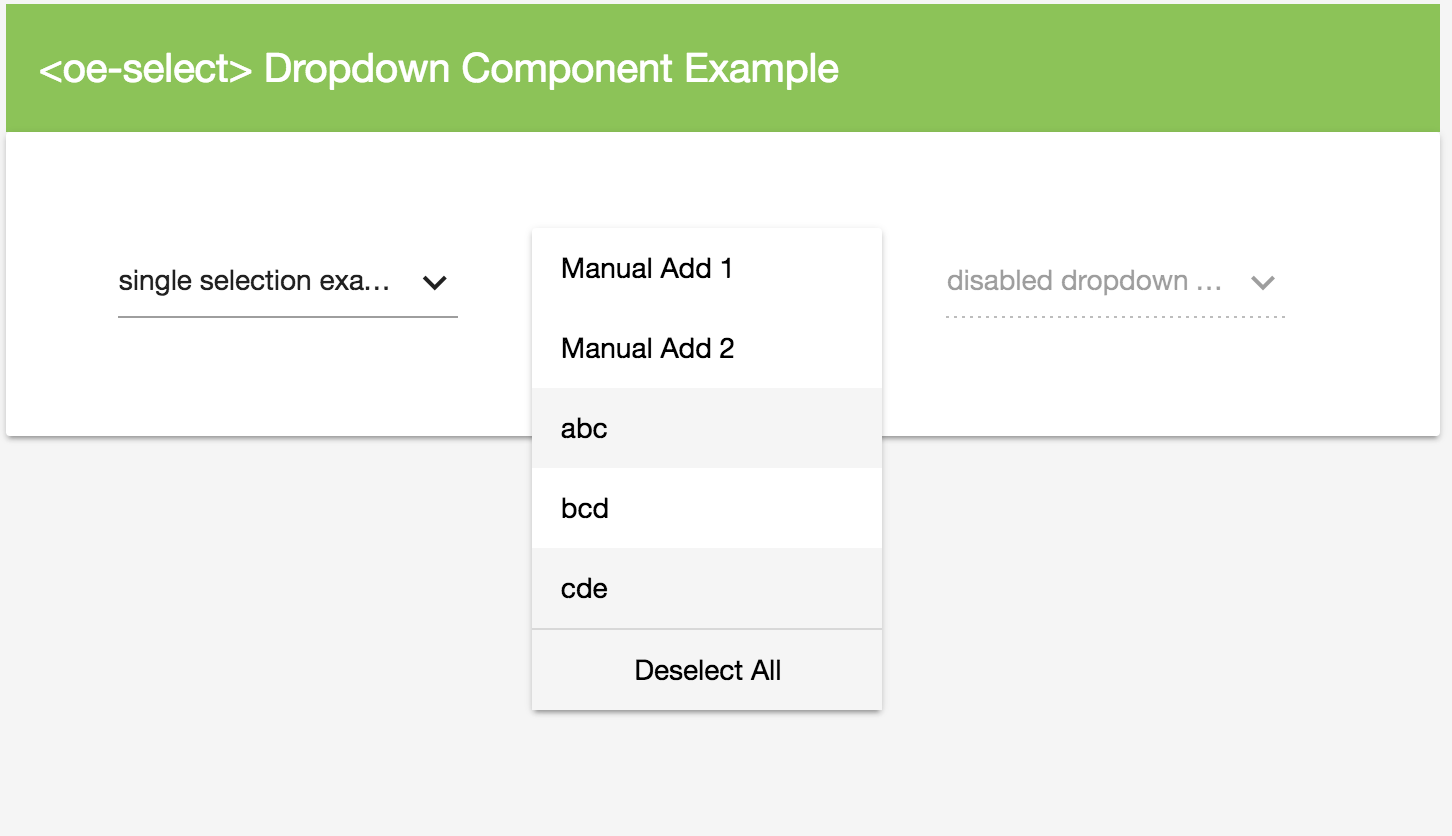
Task: Click the dotted underline under disabled dropdown
Action: (1115, 317)
